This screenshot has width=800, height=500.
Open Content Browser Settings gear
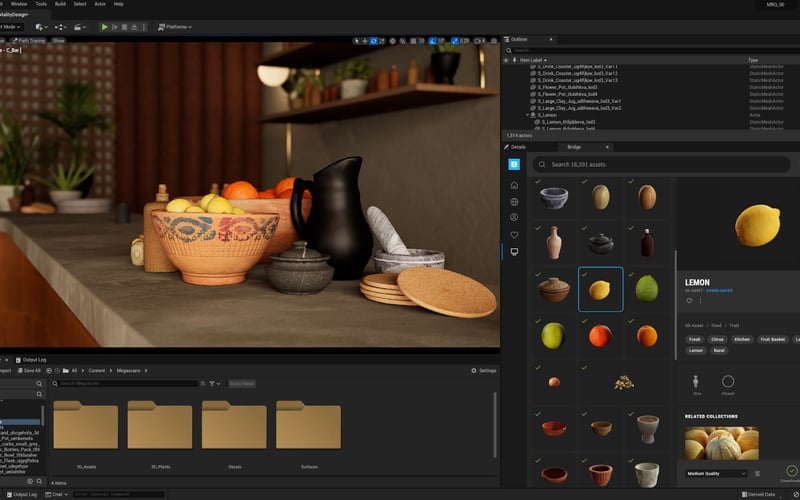click(x=483, y=370)
